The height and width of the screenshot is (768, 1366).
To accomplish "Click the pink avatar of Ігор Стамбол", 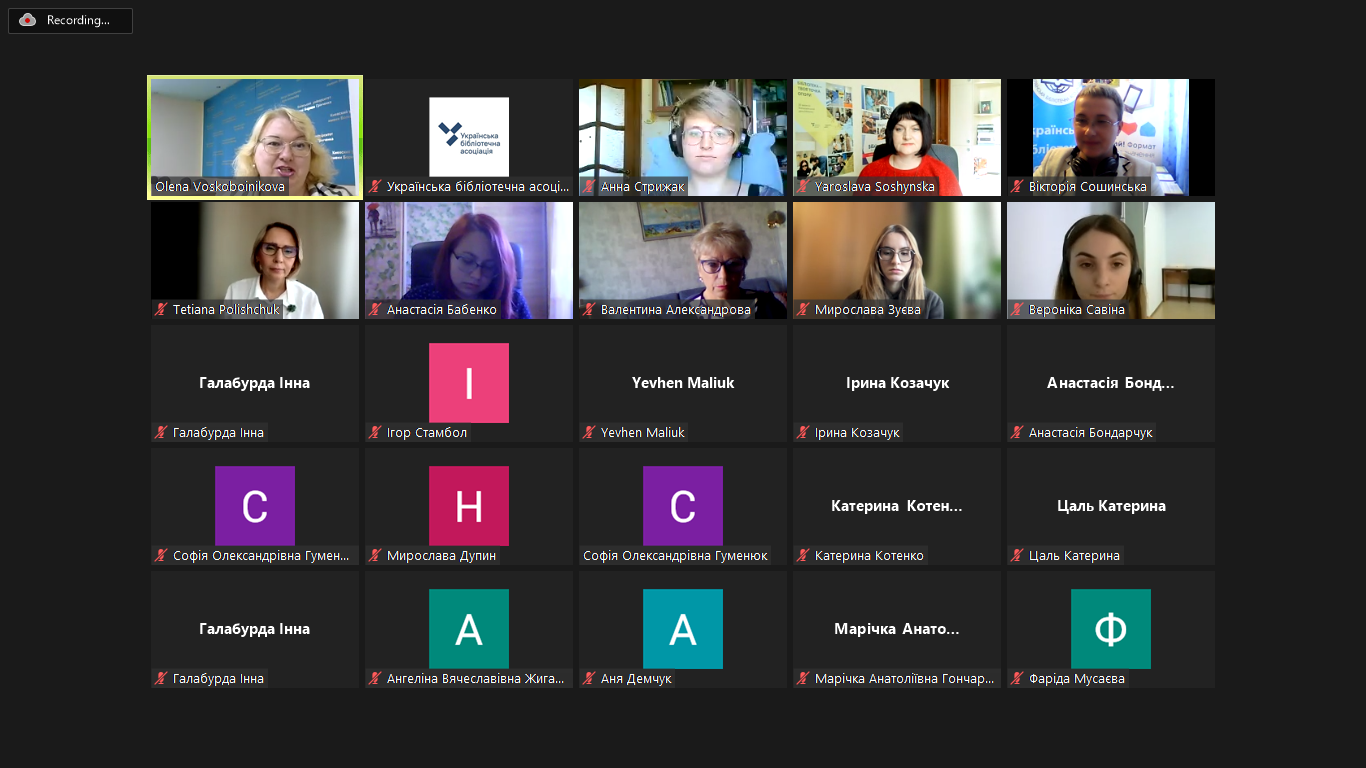I will 468,383.
